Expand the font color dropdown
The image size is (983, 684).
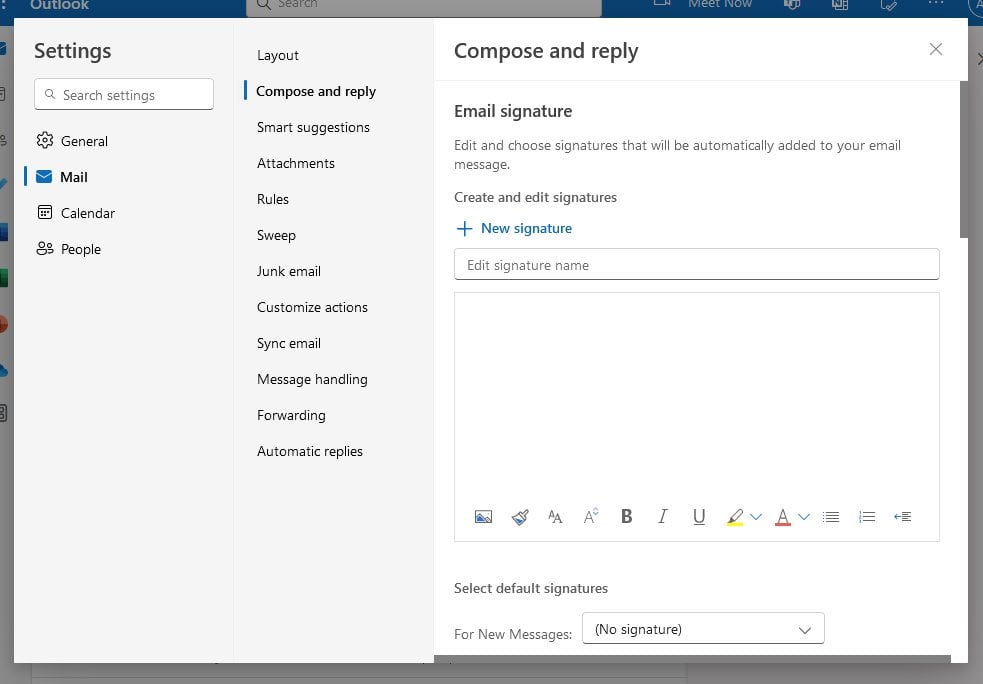pyautogui.click(x=805, y=516)
